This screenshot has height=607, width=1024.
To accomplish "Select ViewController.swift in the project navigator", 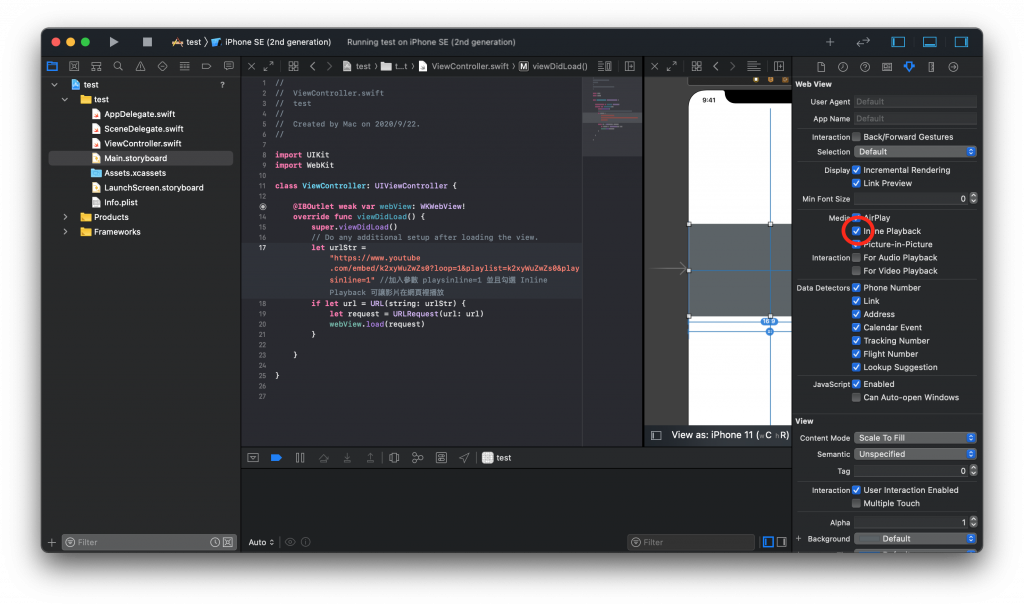I will 142,143.
